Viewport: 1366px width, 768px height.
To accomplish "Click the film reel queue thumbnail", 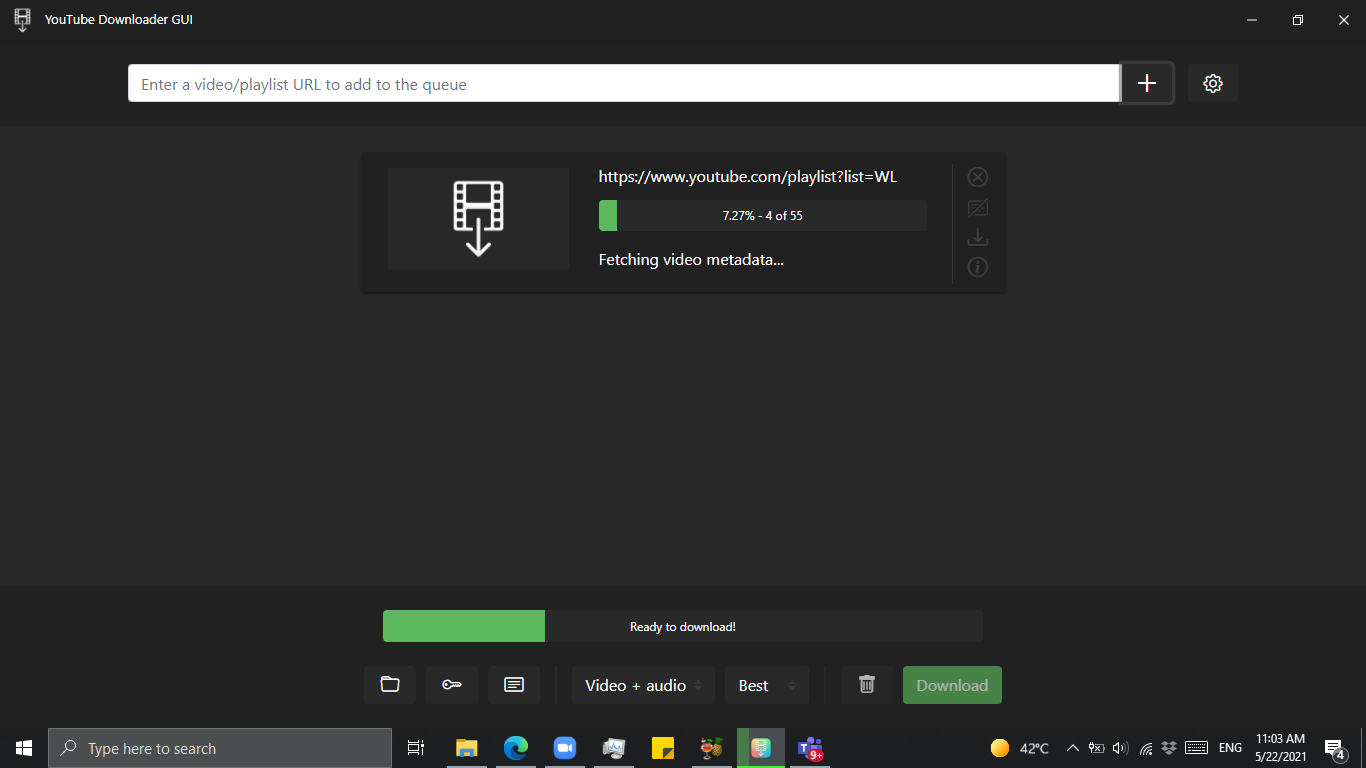I will click(477, 218).
